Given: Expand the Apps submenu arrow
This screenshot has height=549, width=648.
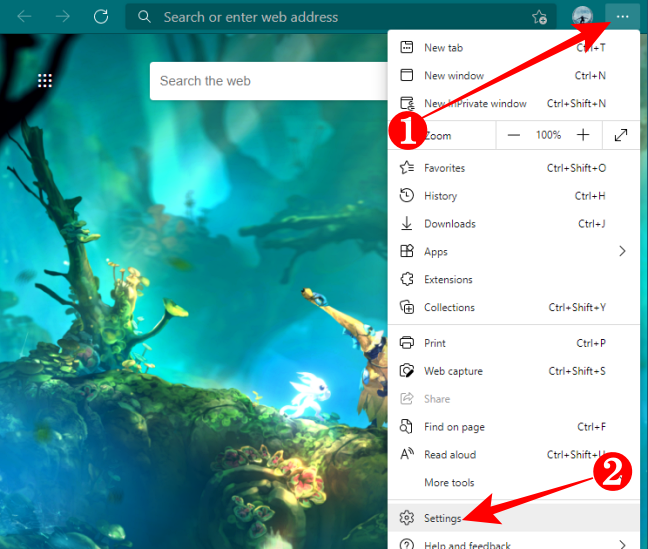Looking at the screenshot, I should point(622,251).
